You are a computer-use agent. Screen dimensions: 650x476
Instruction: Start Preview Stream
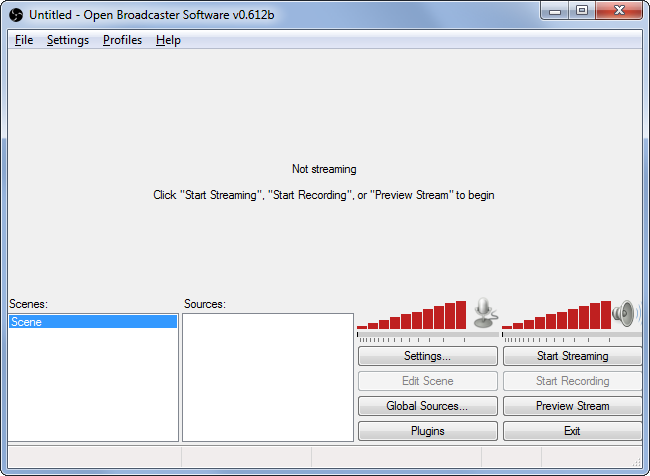click(x=572, y=406)
